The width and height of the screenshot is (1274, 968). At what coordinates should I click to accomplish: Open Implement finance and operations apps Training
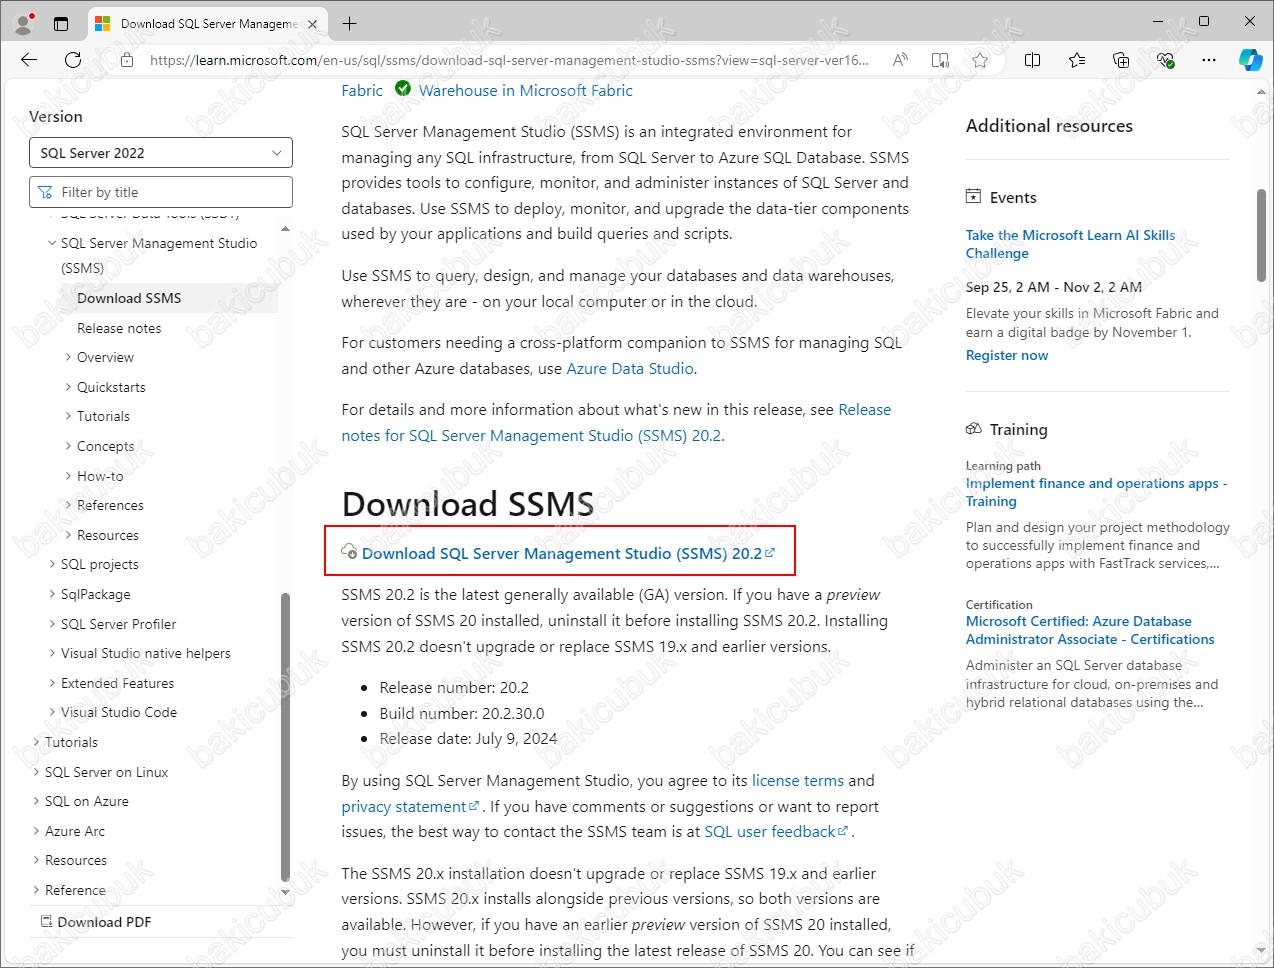coord(1096,492)
